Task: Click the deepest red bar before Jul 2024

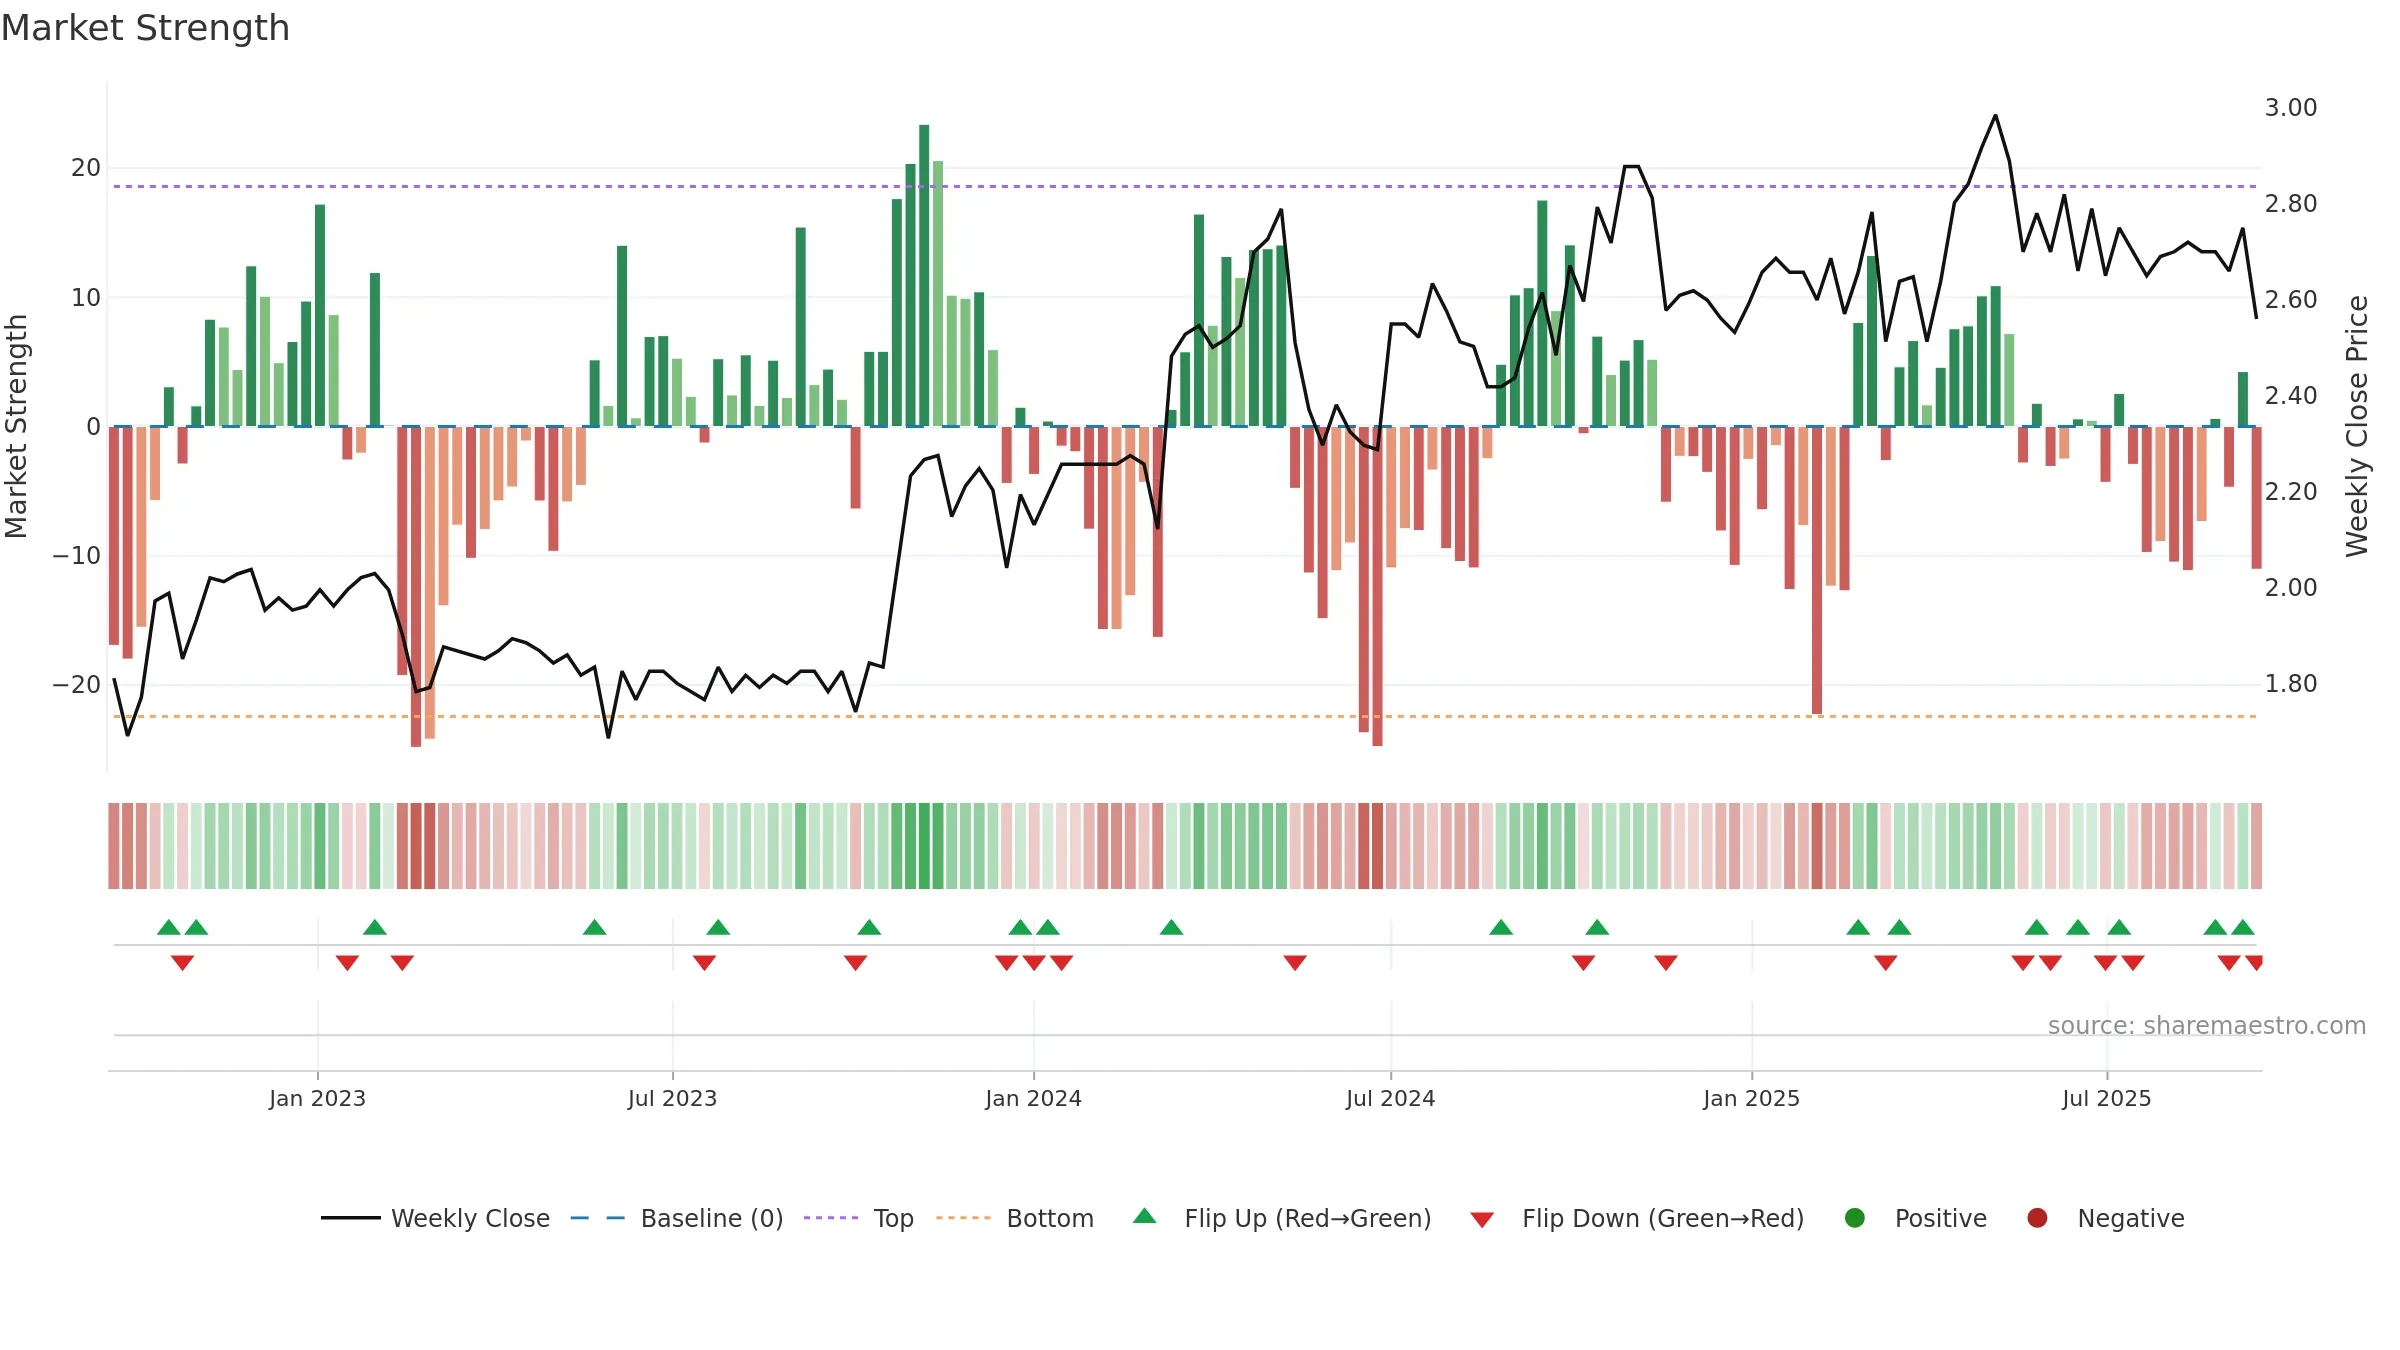Action: point(1377,586)
